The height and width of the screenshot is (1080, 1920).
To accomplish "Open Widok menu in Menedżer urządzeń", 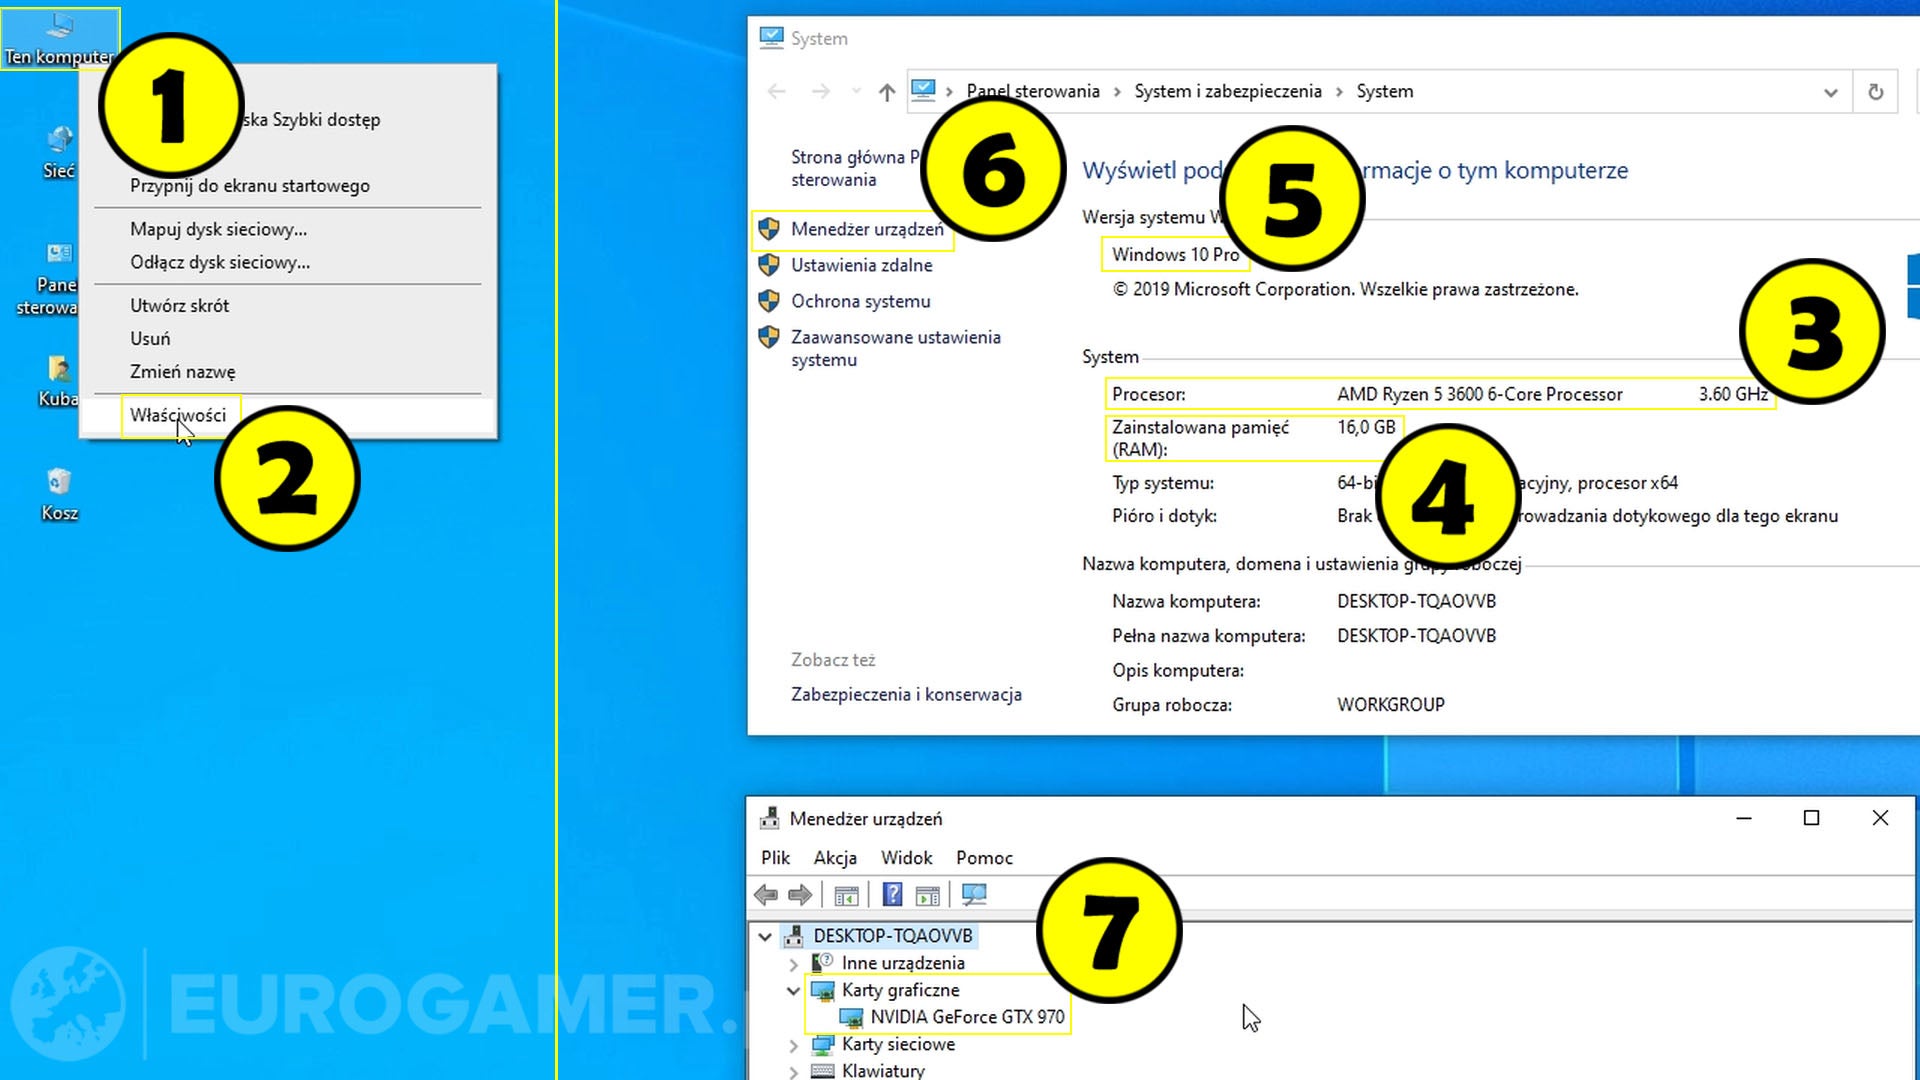I will point(907,858).
